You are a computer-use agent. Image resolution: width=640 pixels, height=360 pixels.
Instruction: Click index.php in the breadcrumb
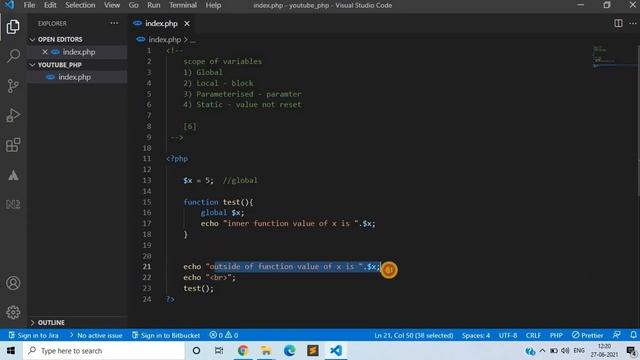(164, 40)
